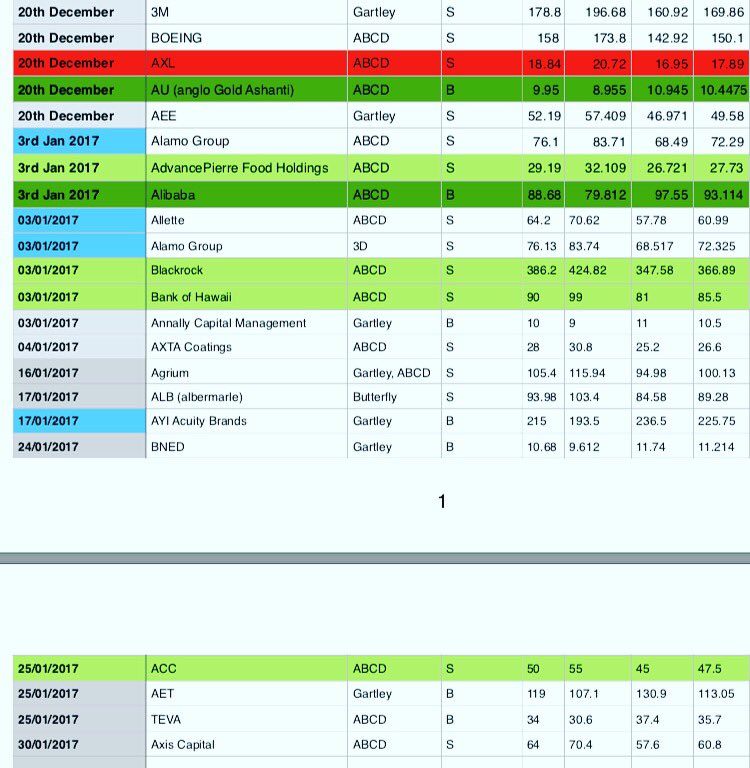Select the AET company cell
This screenshot has width=750, height=768.
[x=246, y=694]
